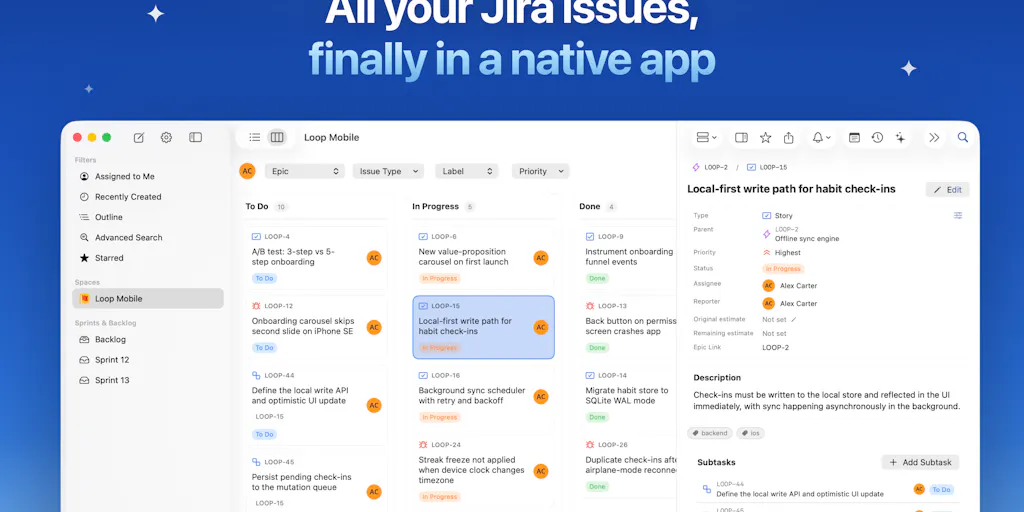Click the backend label tag
This screenshot has width=1024, height=512.
[710, 433]
